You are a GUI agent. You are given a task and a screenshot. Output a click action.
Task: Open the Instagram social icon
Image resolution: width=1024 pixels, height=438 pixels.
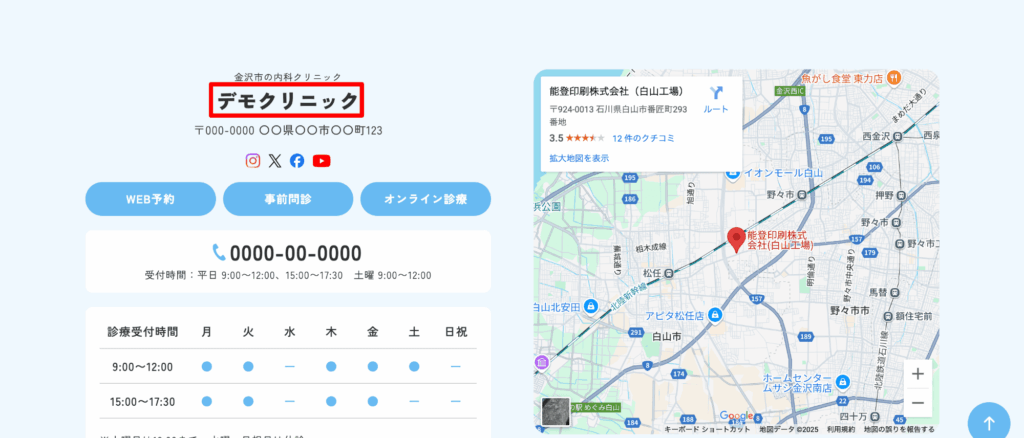tap(253, 160)
